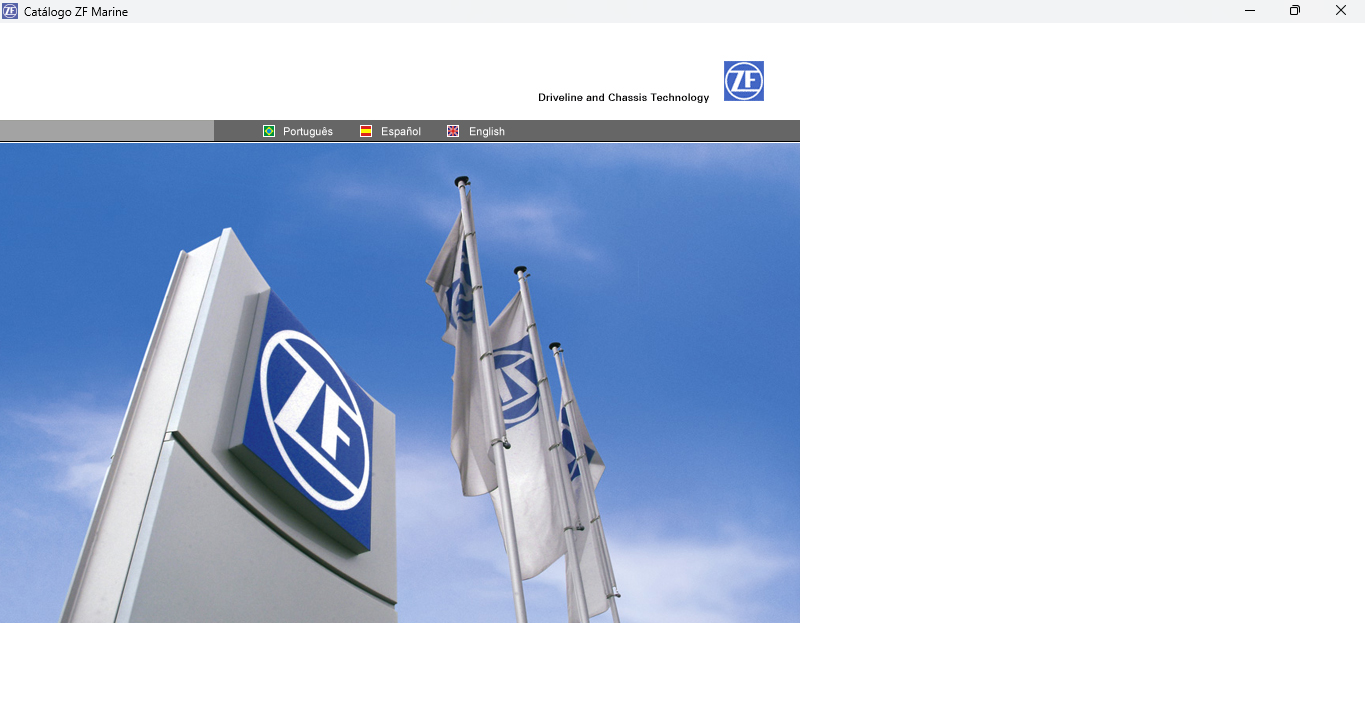Switch the catalog to English
Screen dimensions: 1365x717
click(x=487, y=131)
